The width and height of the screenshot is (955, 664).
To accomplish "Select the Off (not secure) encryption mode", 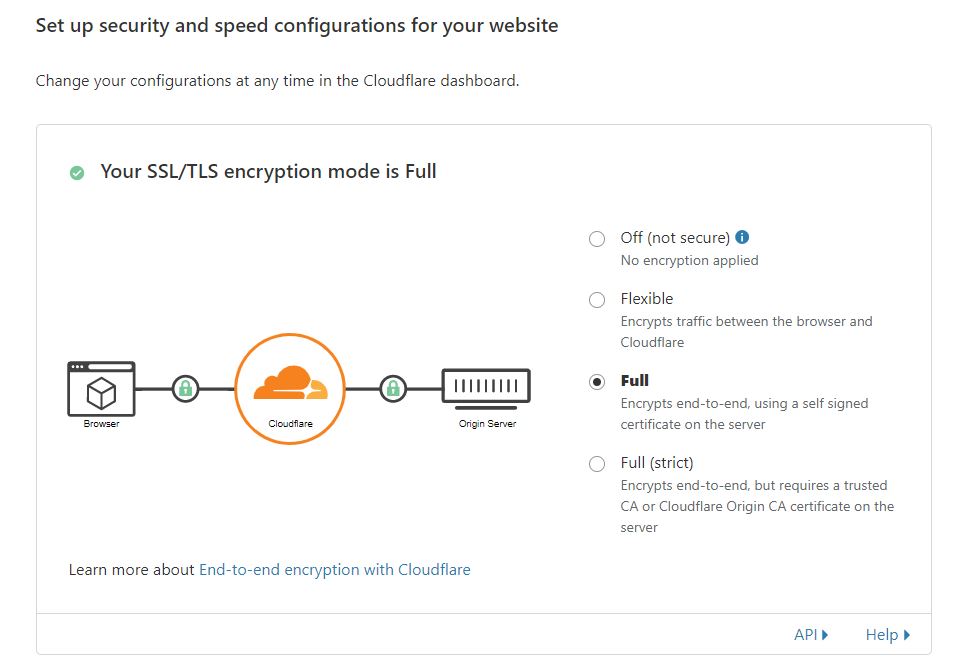I will (x=597, y=238).
